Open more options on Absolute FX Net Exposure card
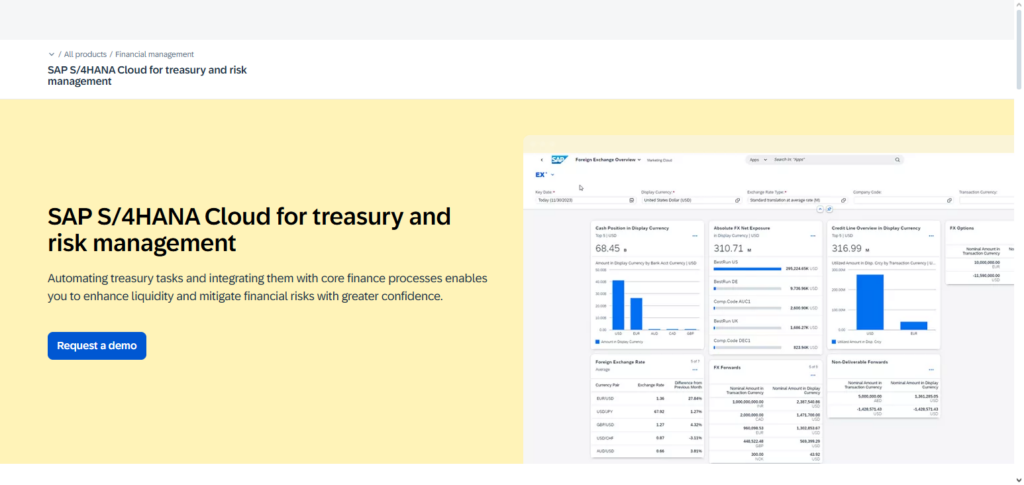The height and width of the screenshot is (485, 1024). 813,236
